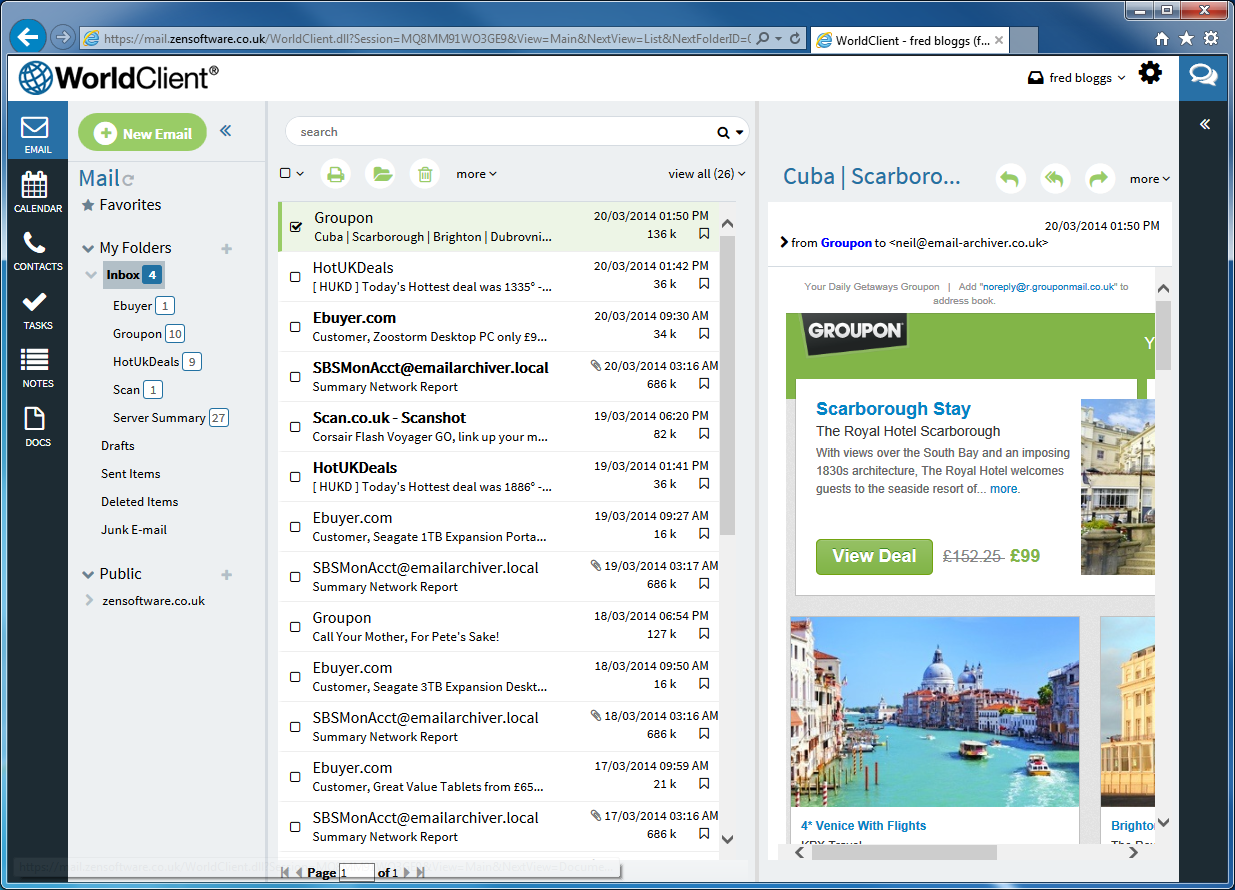Open the Contacts section
This screenshot has width=1235, height=890.
click(37, 251)
